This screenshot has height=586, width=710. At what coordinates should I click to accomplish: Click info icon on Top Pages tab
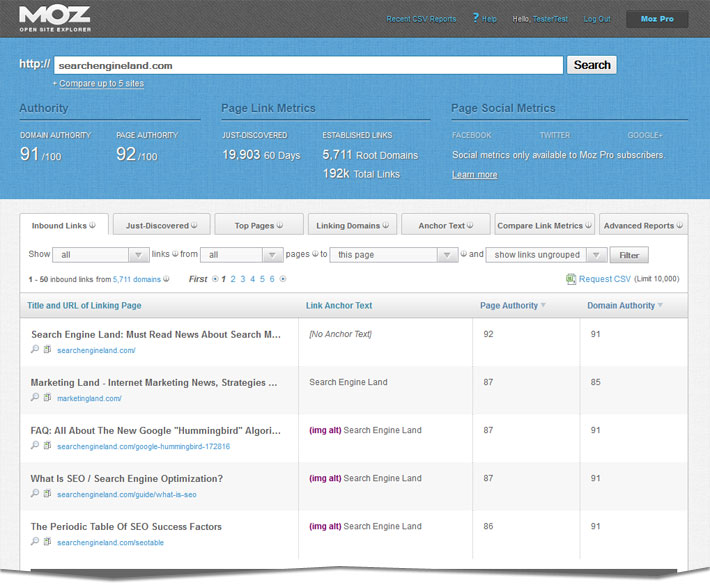point(280,225)
